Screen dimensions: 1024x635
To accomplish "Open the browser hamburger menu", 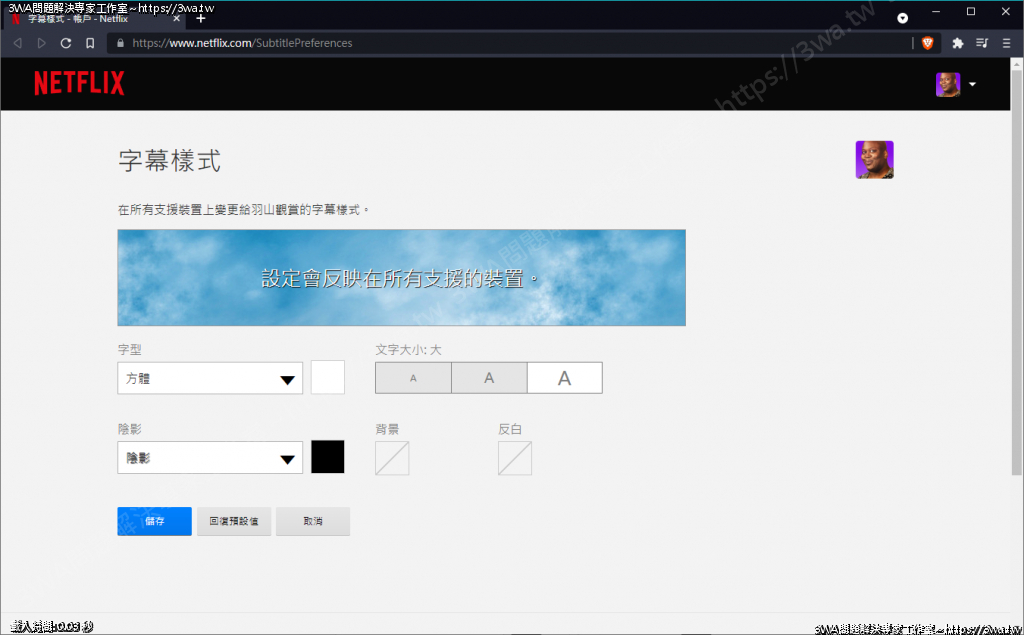I will click(1006, 43).
